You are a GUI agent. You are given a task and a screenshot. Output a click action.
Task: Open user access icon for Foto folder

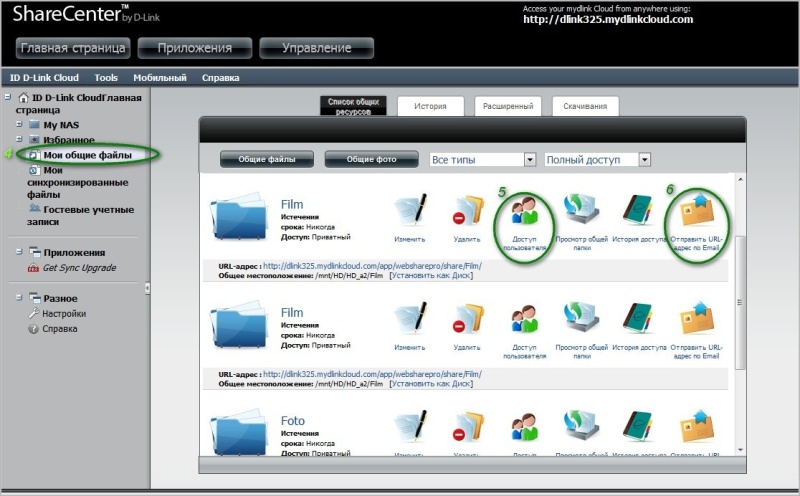[x=524, y=427]
